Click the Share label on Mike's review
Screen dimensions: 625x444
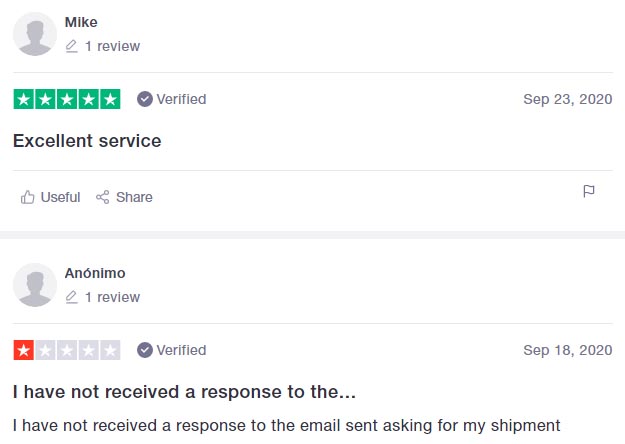coord(134,197)
